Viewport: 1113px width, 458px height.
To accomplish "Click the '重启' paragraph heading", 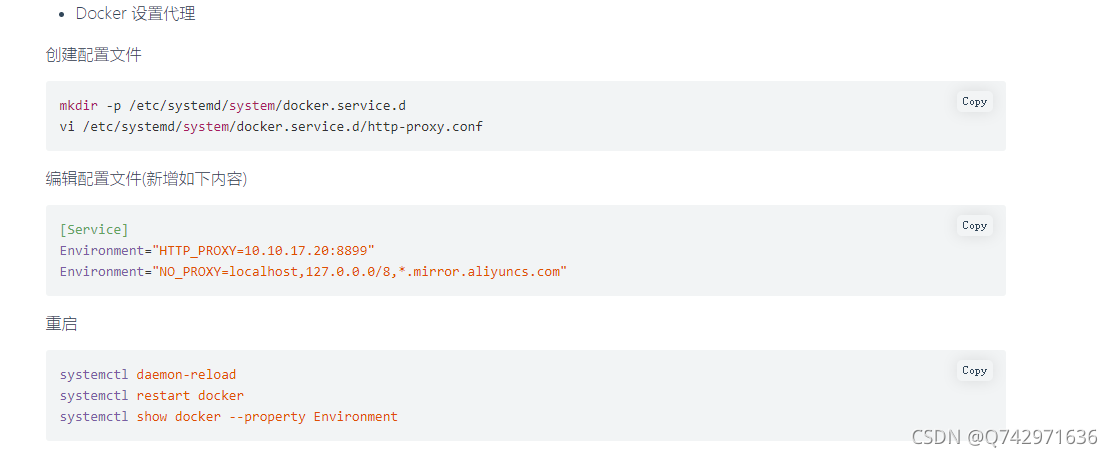I will click(x=61, y=325).
